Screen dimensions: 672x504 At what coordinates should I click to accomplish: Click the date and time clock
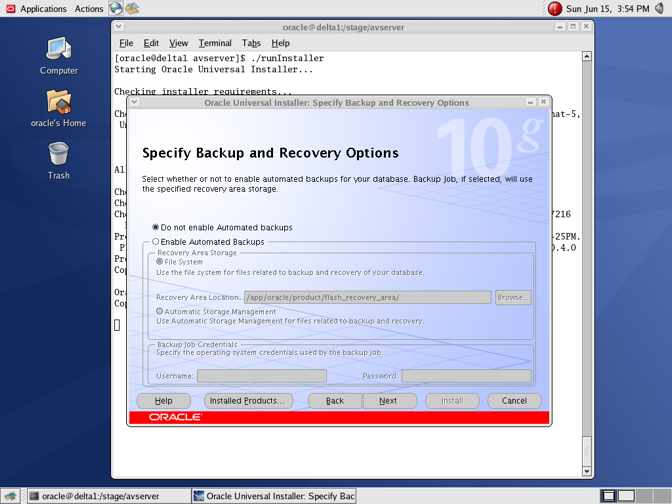pyautogui.click(x=607, y=9)
